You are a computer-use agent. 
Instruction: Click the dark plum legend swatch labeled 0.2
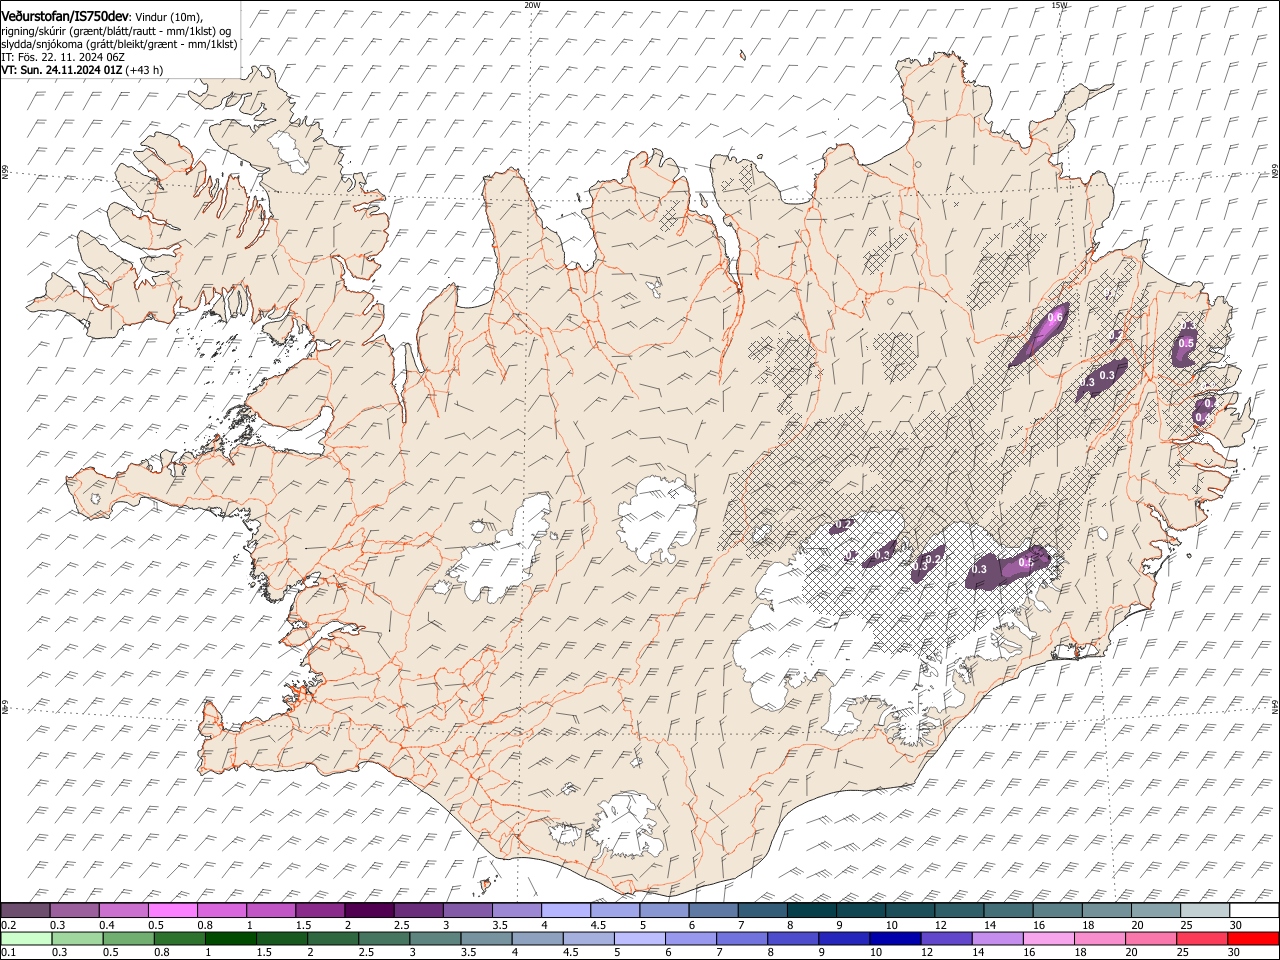tap(25, 910)
